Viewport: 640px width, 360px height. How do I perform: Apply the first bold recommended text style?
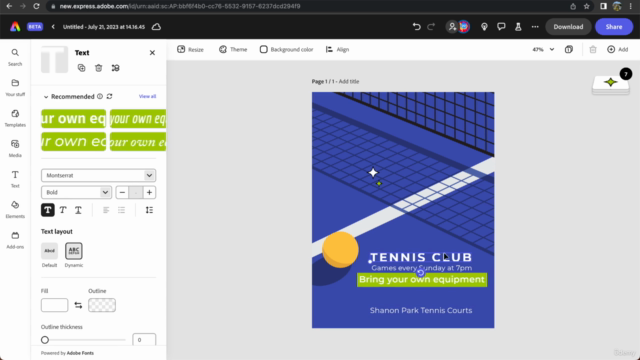point(73,118)
